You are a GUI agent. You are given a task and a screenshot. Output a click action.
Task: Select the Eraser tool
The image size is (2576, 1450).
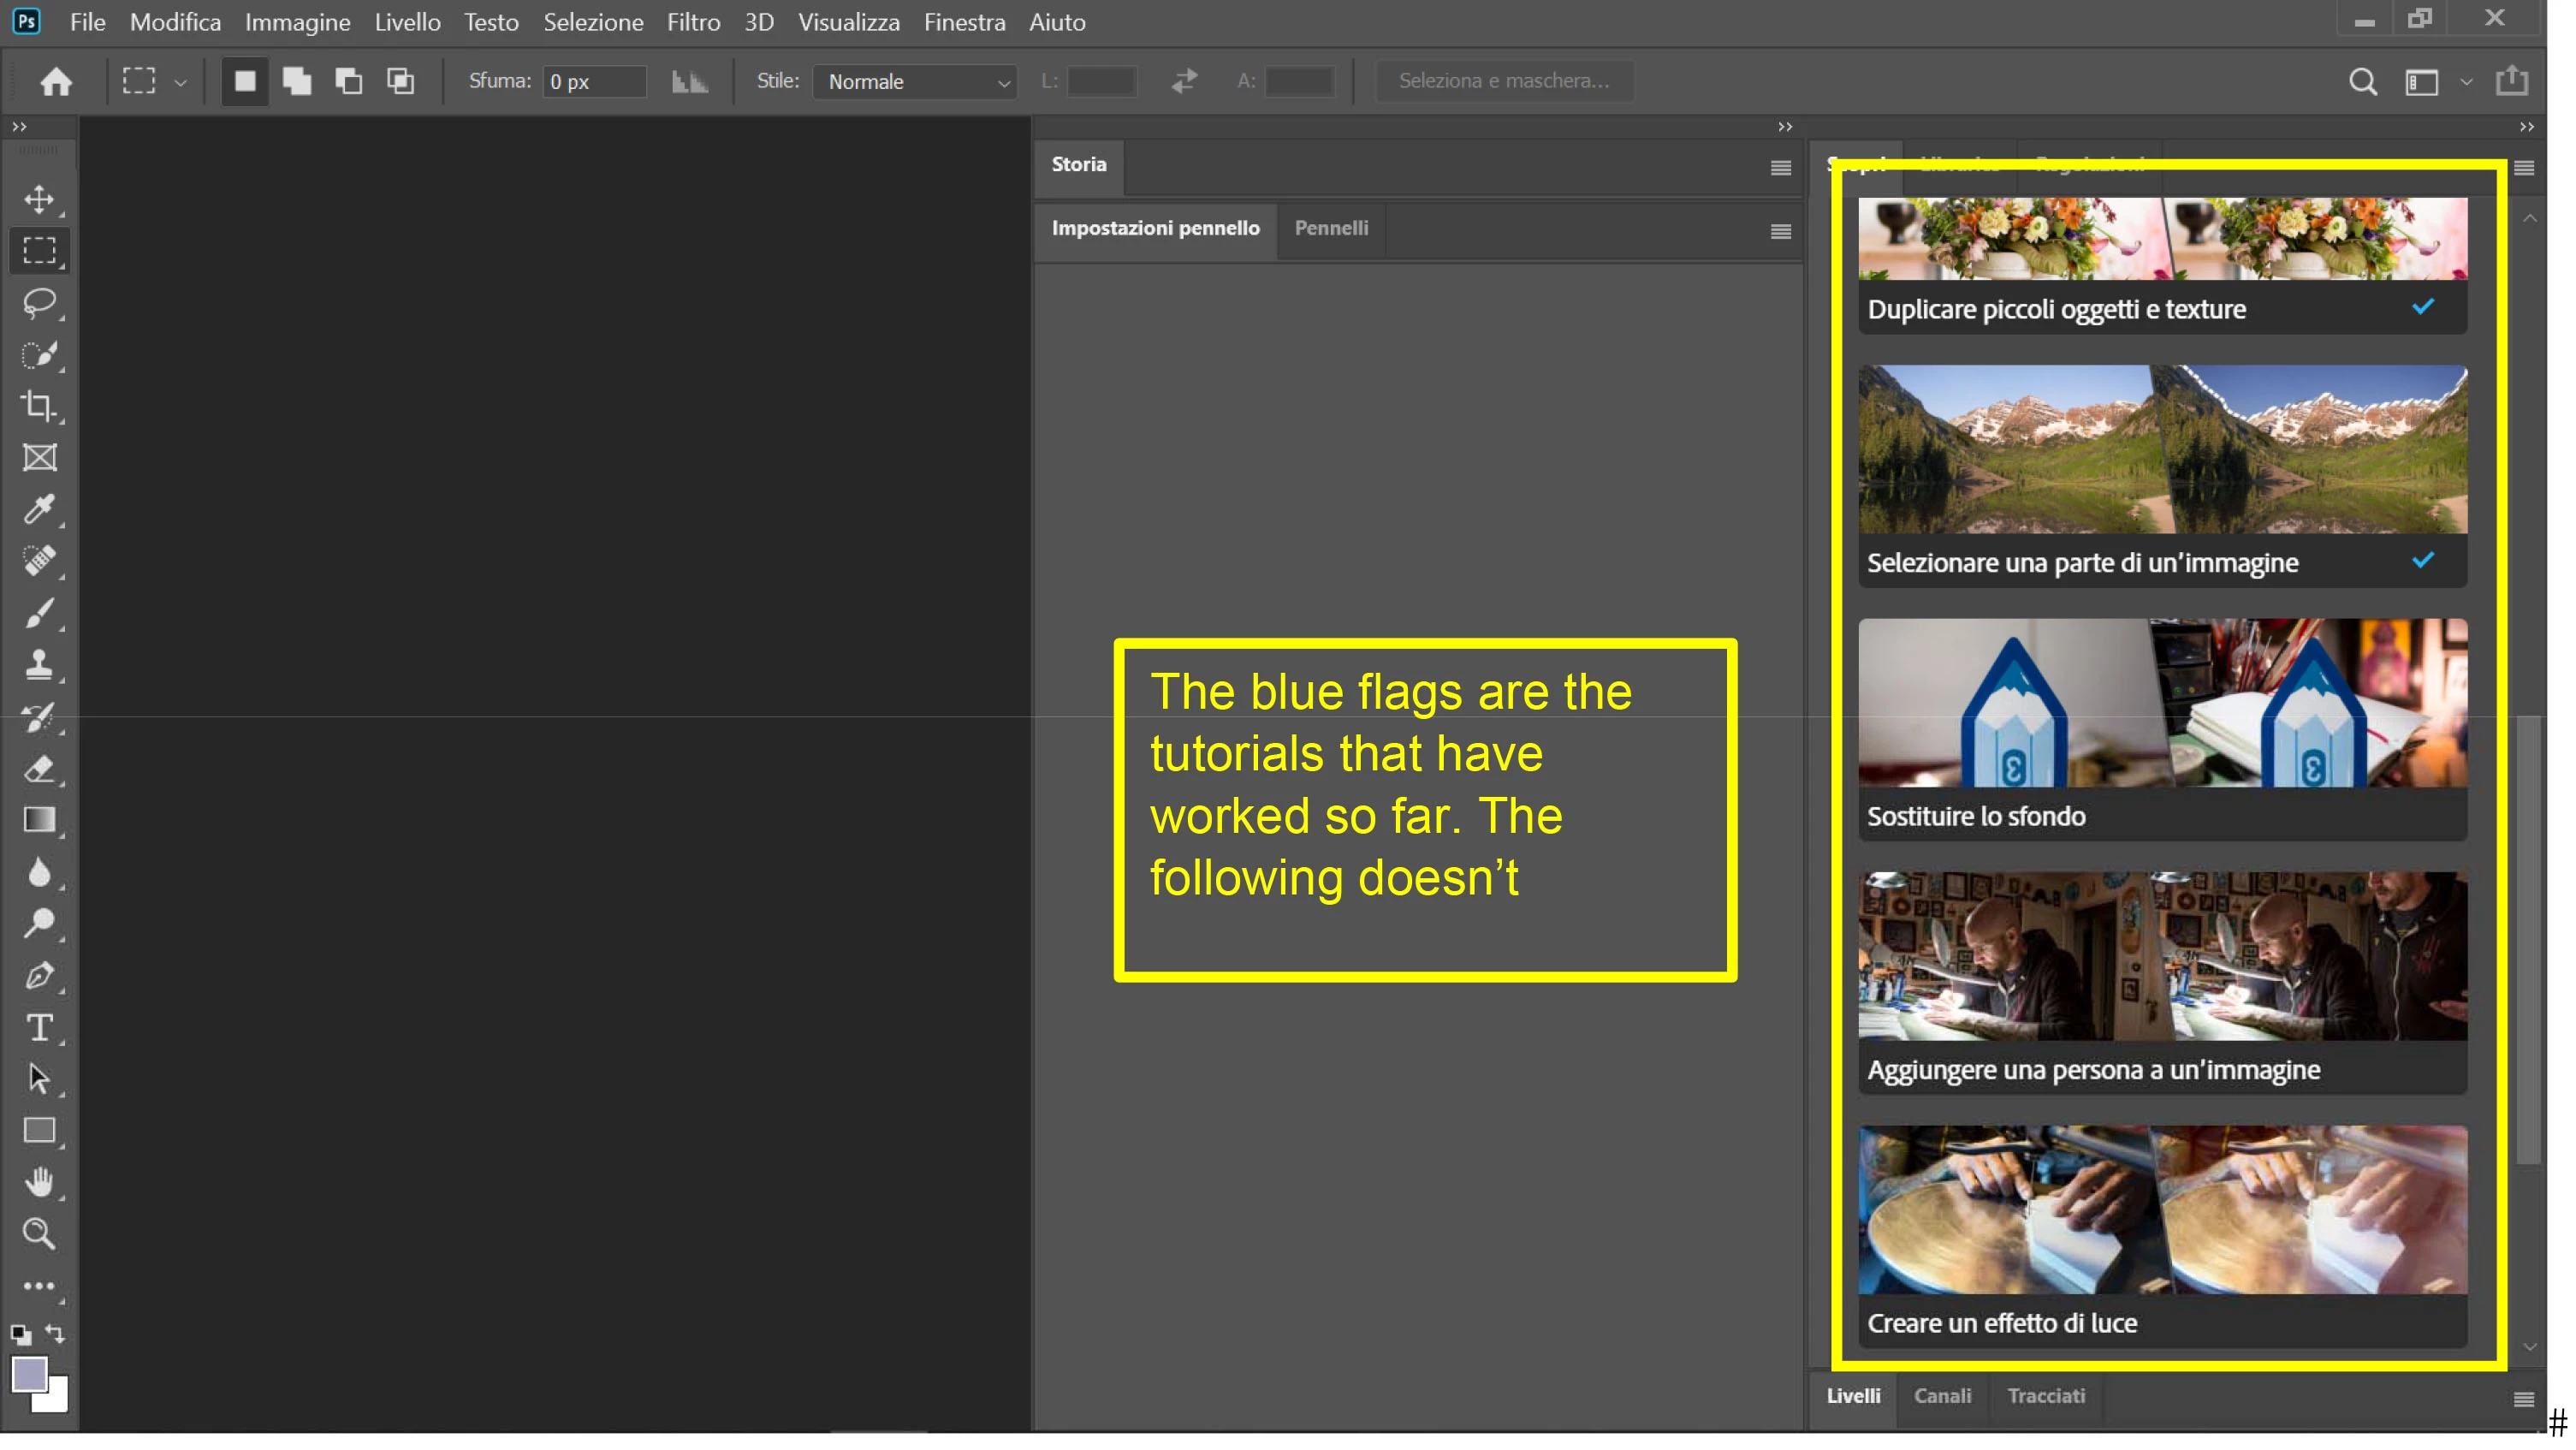[x=39, y=769]
